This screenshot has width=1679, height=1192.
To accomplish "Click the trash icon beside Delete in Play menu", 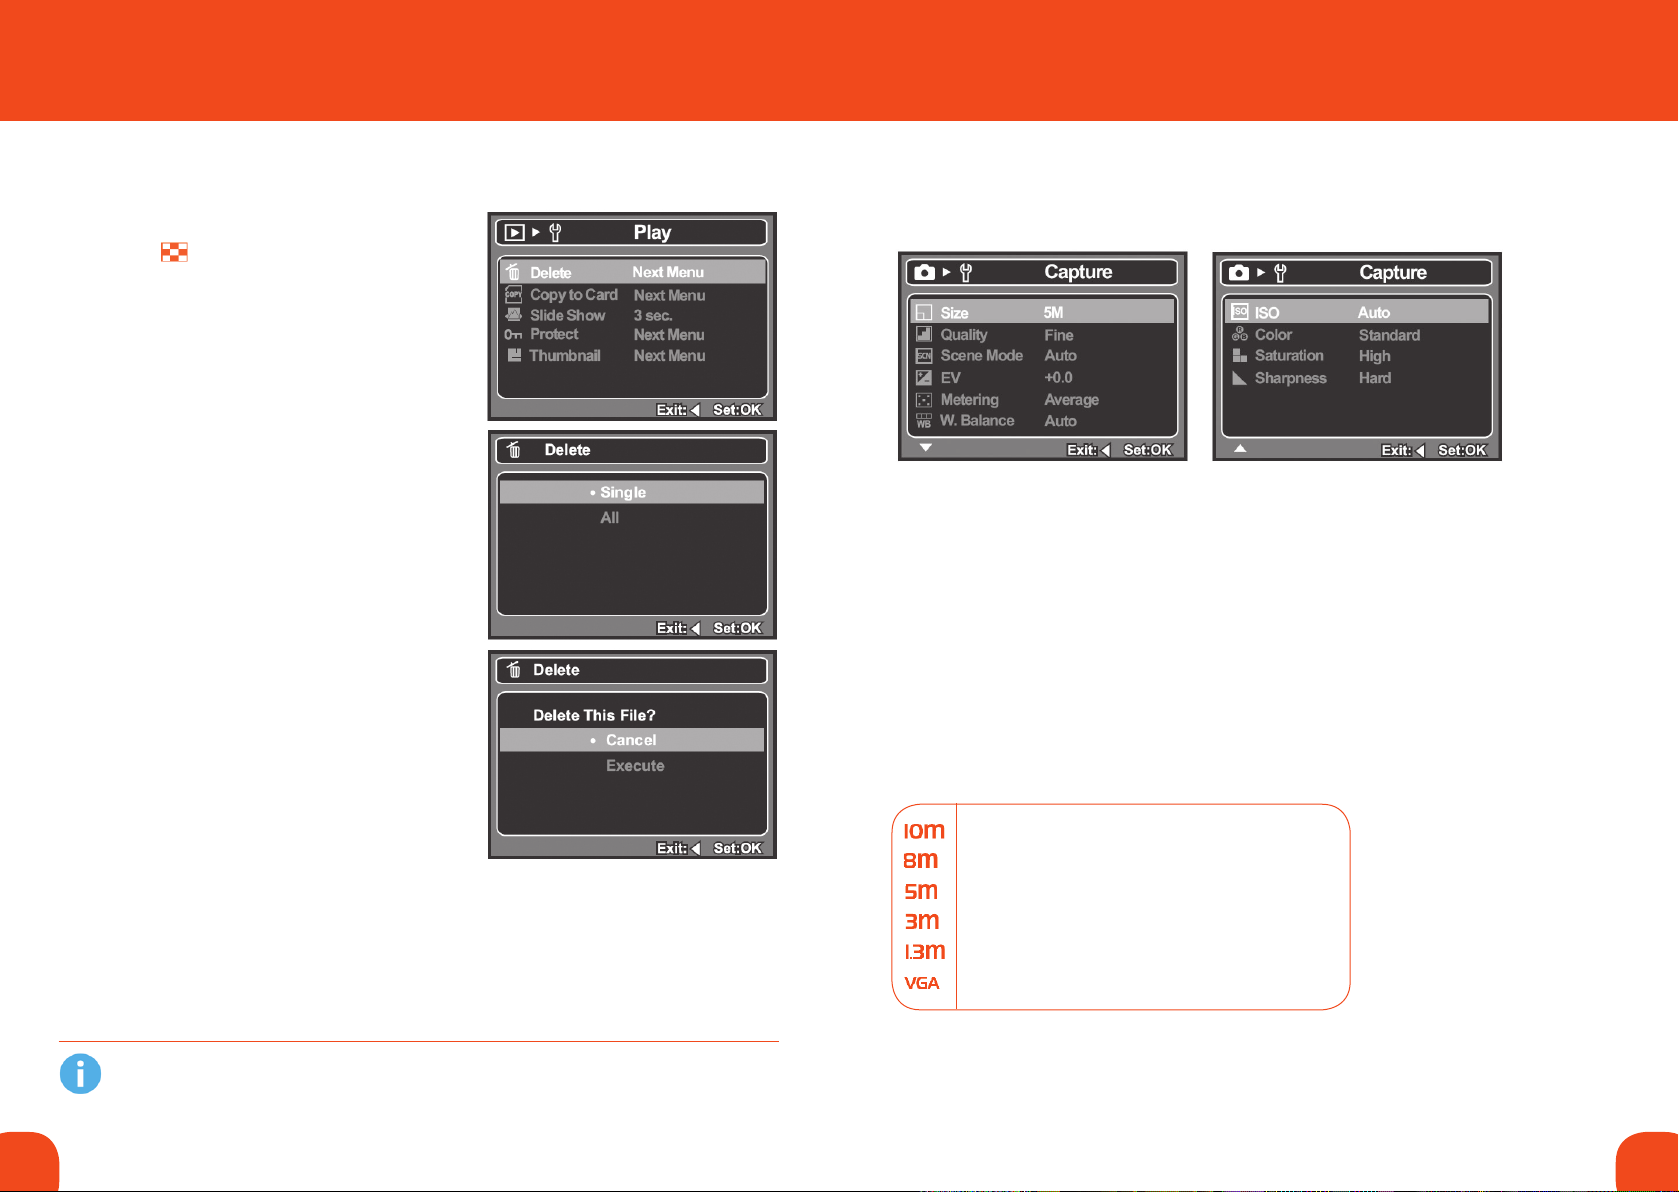I will point(513,272).
